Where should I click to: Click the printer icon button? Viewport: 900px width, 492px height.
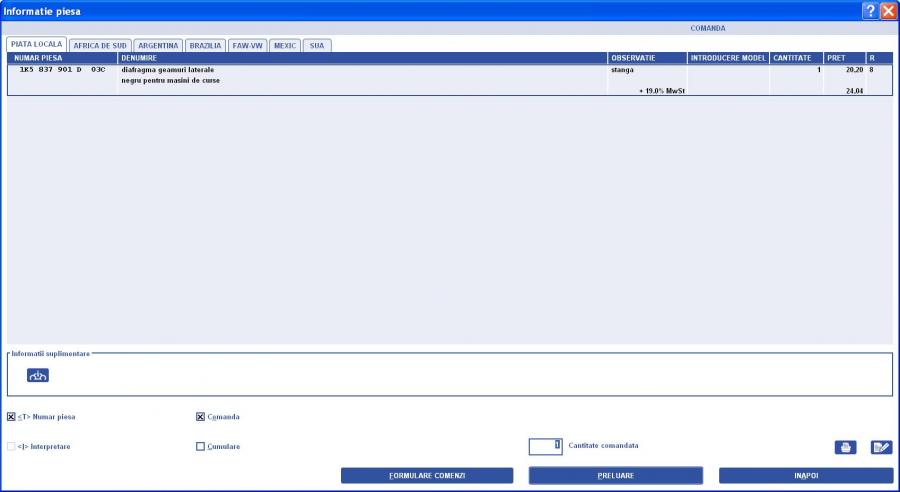tap(846, 447)
